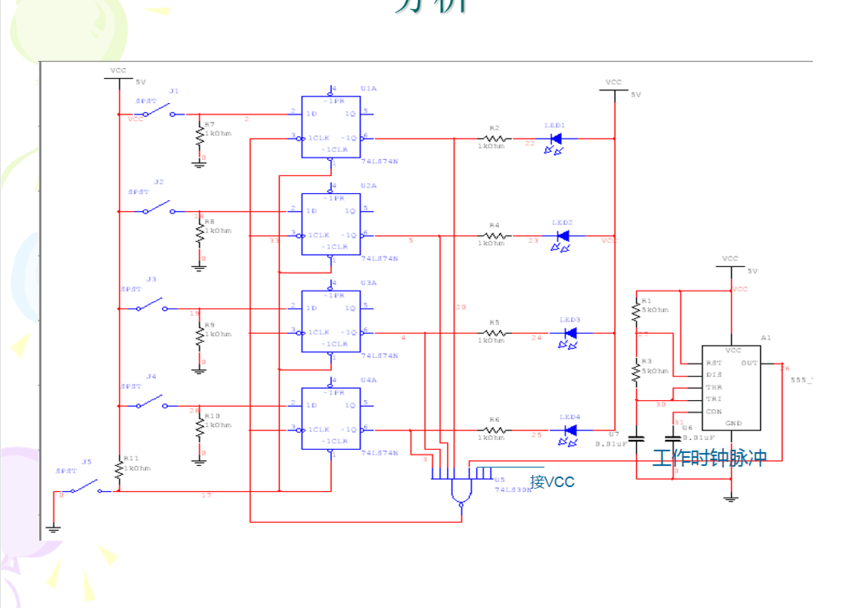Select the U3A flip-flop block
Viewport: 860px width, 608px height.
tap(331, 321)
